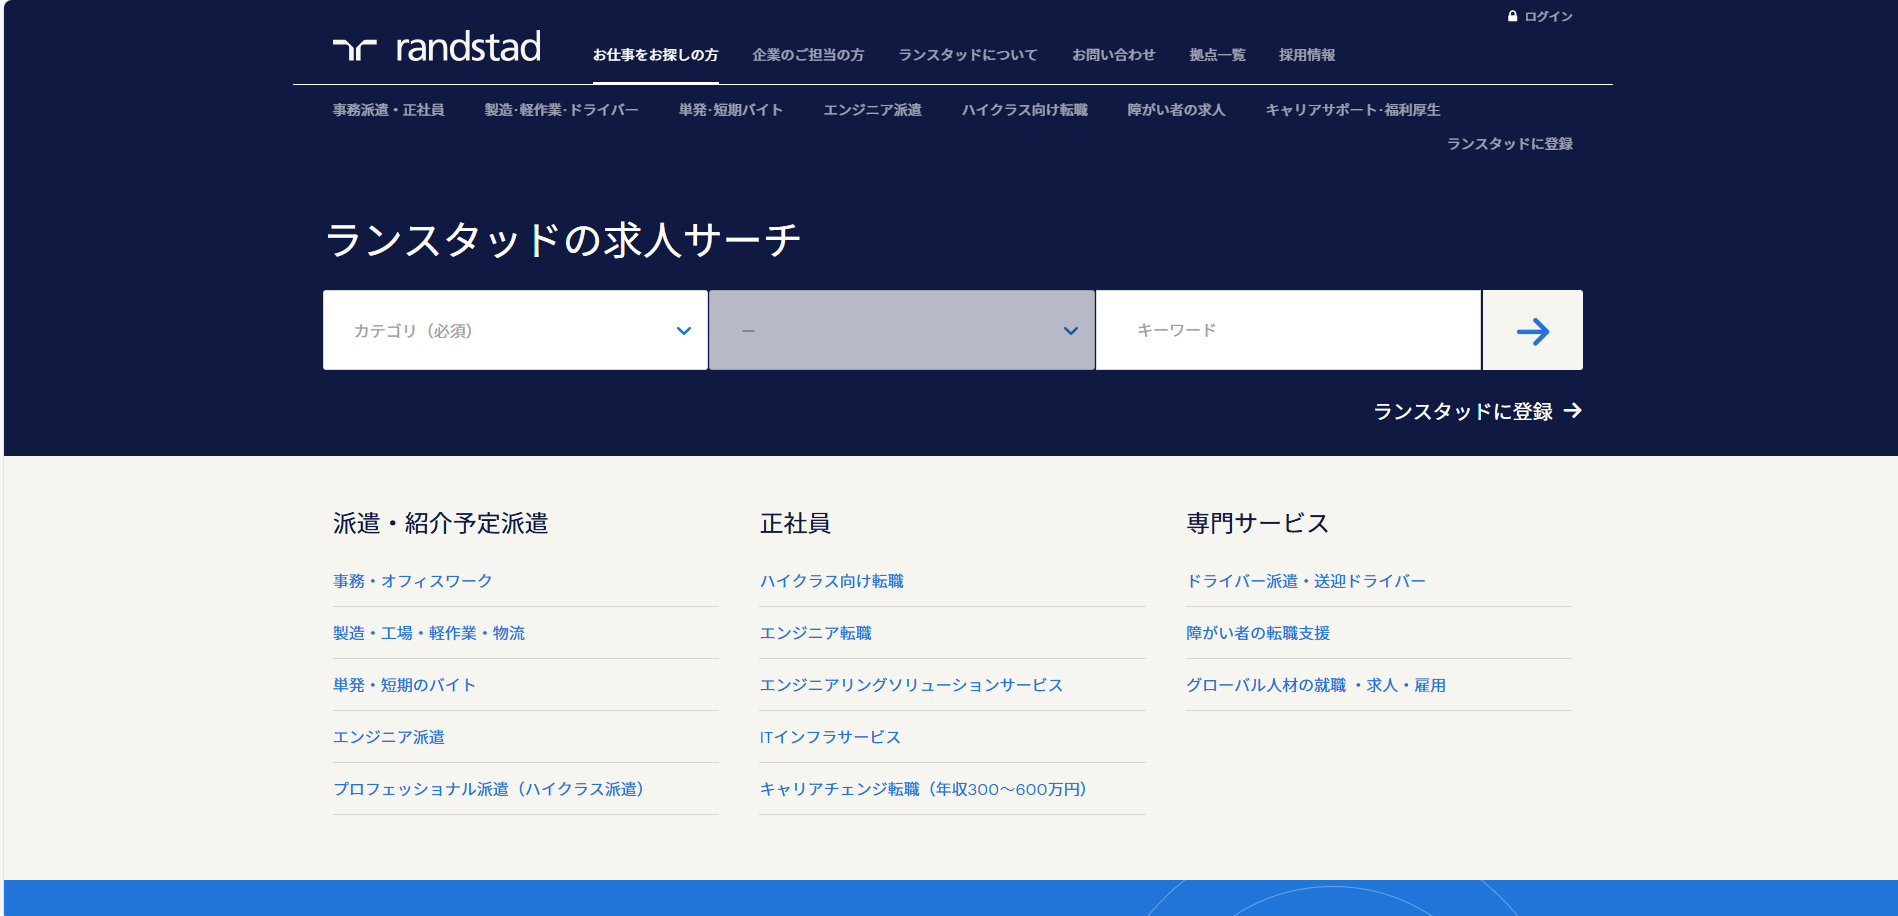Open the ハイクラス向け転職 link under 正社員
The height and width of the screenshot is (916, 1898).
(x=831, y=581)
